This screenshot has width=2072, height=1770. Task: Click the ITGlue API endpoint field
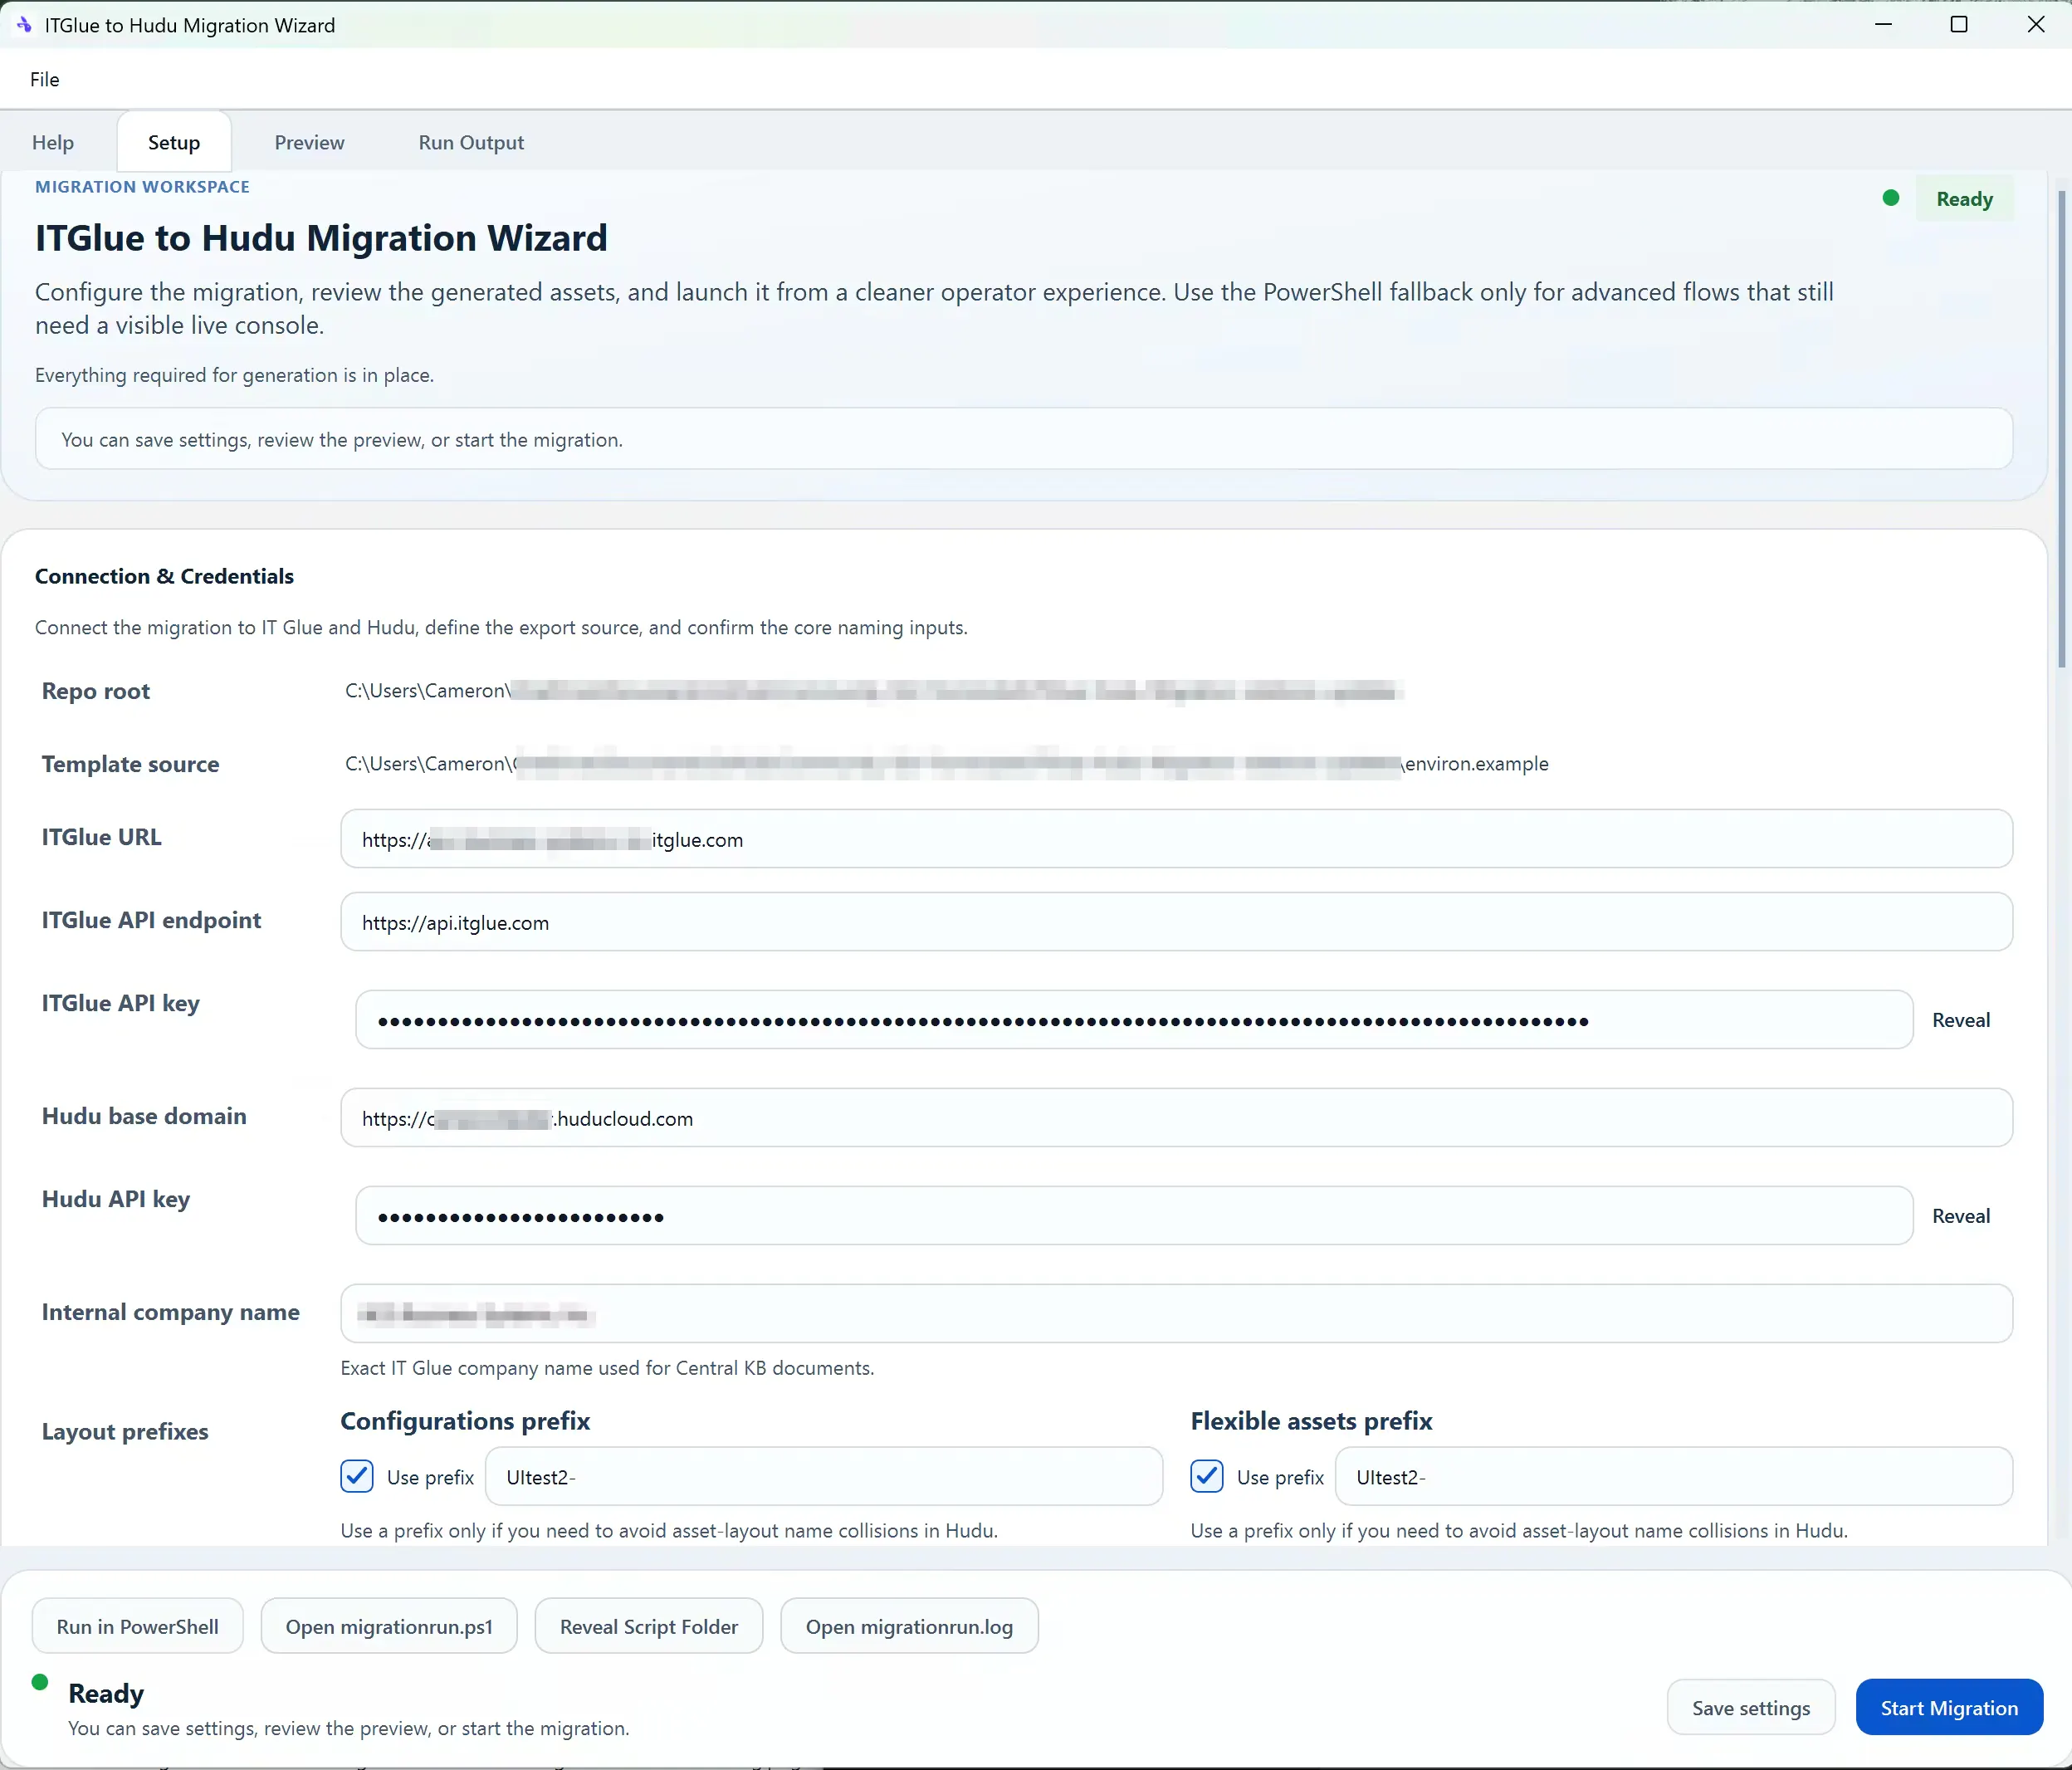(x=1176, y=922)
